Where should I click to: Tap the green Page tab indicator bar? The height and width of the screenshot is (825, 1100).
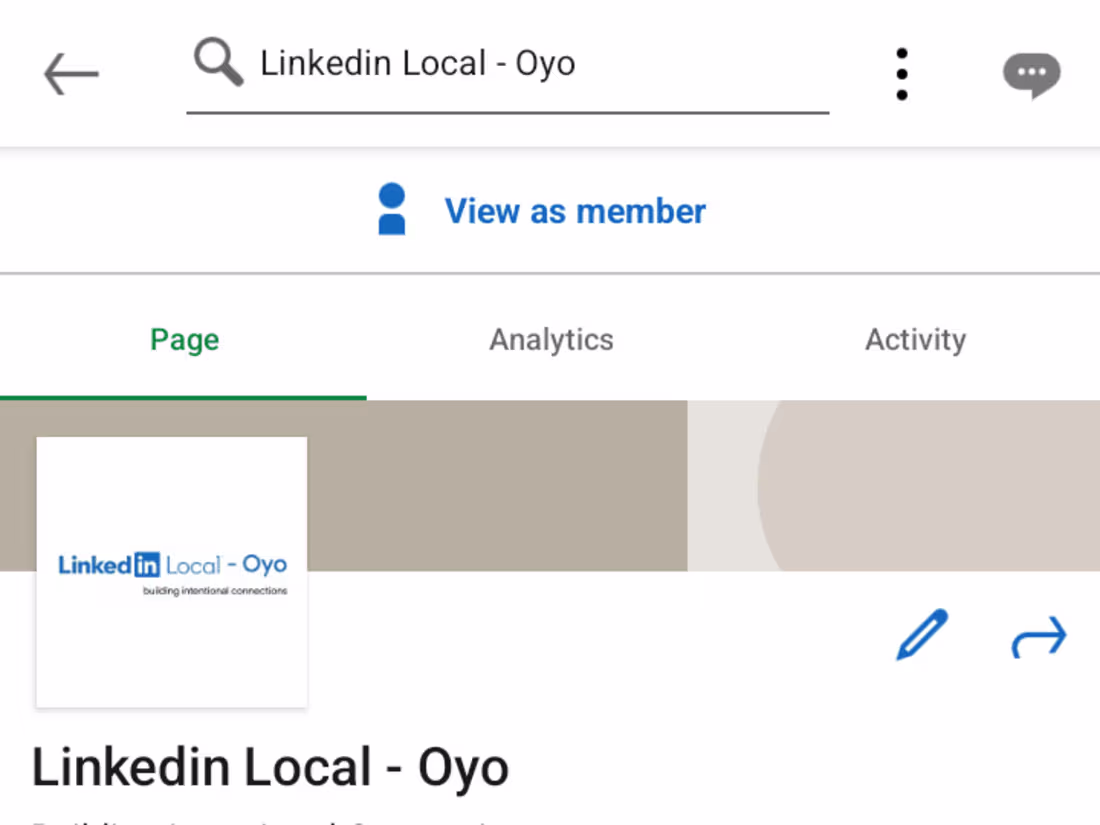184,396
